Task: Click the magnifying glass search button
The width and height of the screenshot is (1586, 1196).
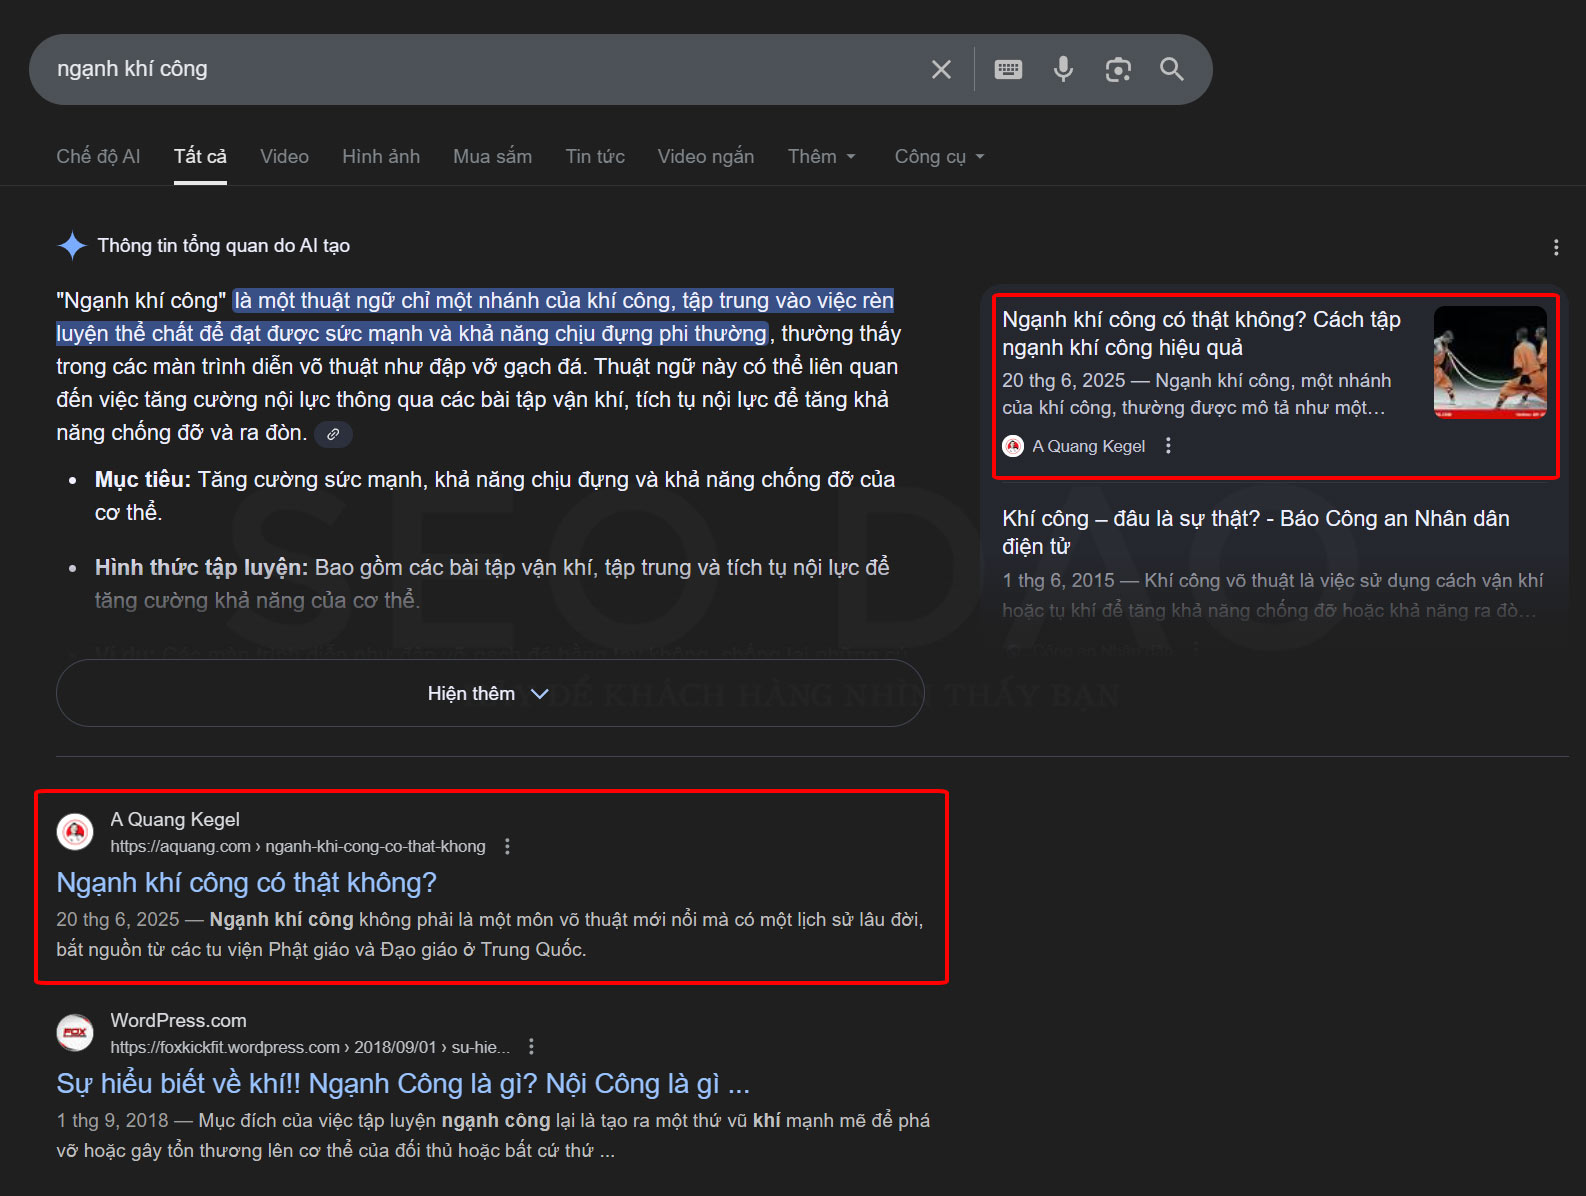Action: coord(1171,69)
